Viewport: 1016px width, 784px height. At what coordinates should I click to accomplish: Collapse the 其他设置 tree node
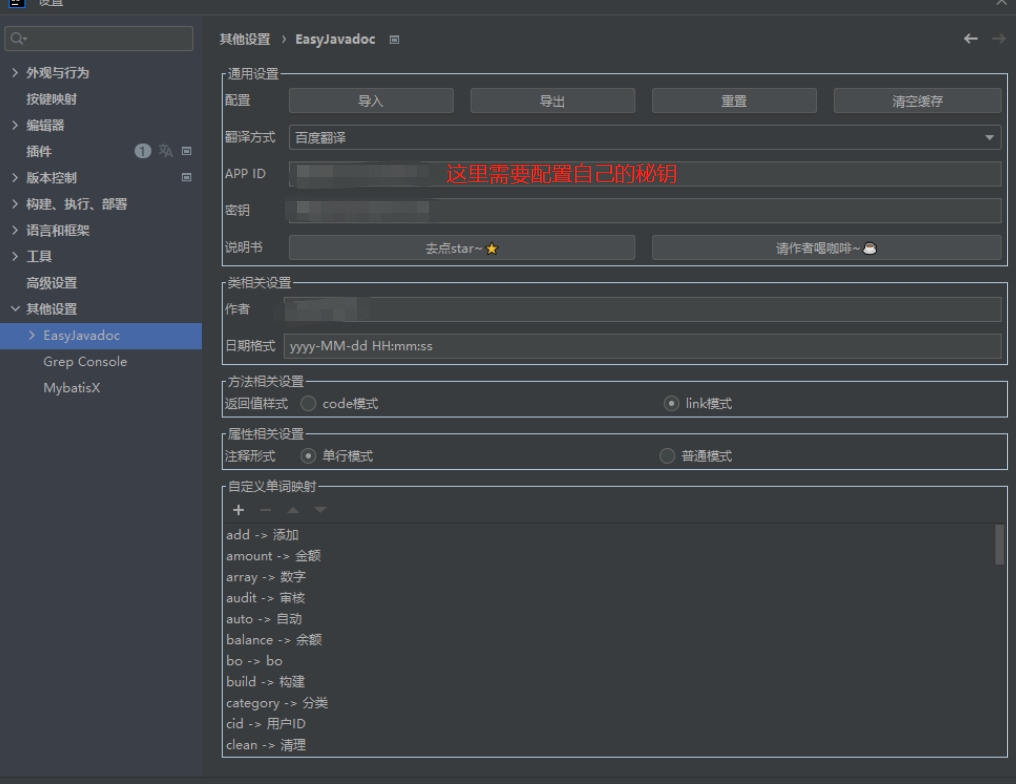(15, 309)
